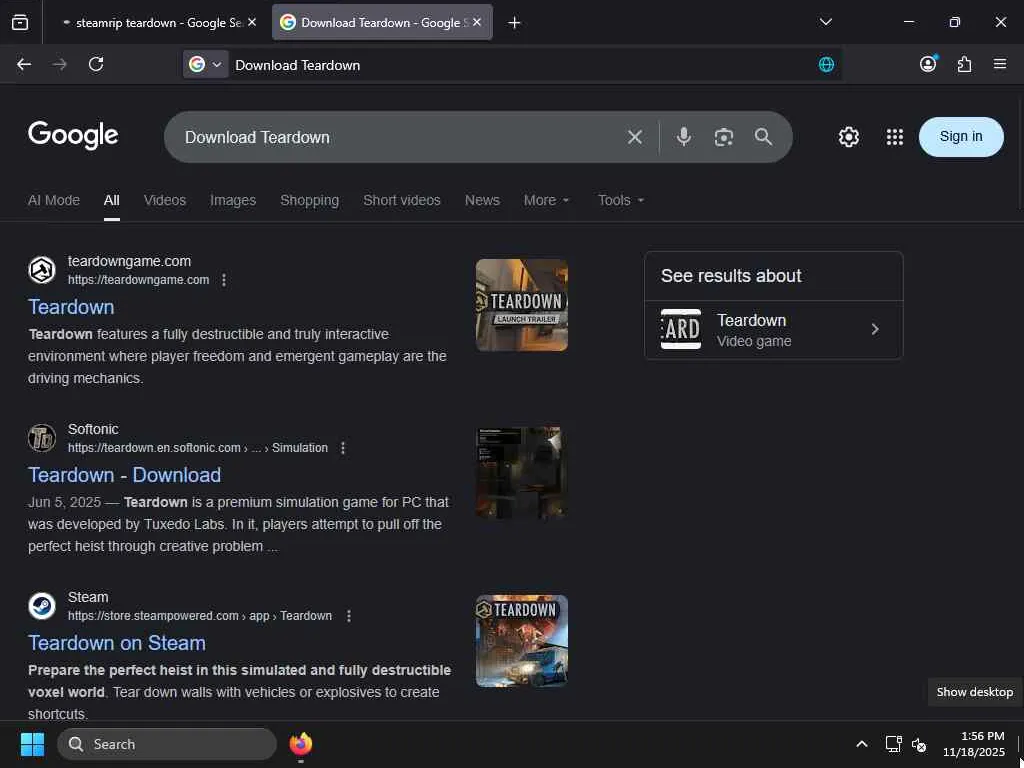Reload the current page

[96, 64]
